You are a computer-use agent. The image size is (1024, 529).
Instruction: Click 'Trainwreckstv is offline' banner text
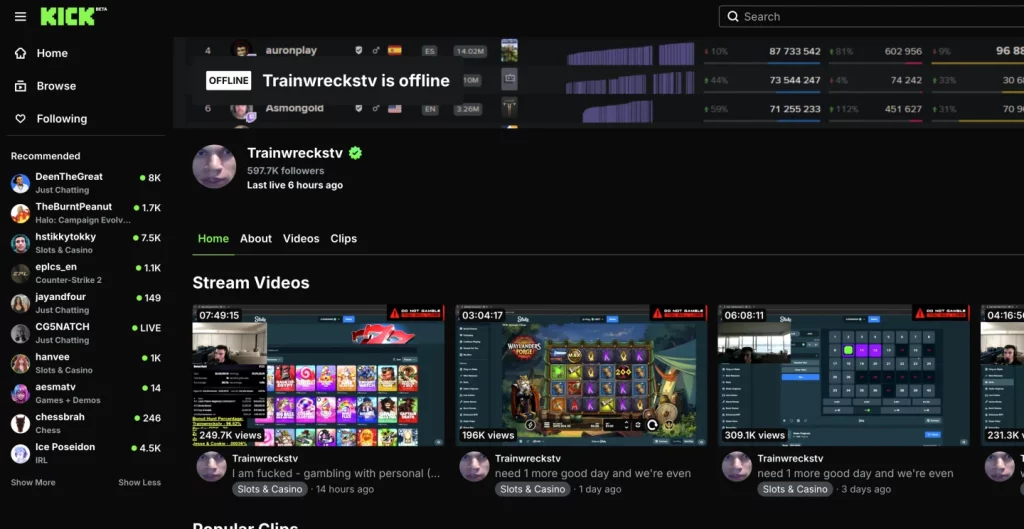356,80
